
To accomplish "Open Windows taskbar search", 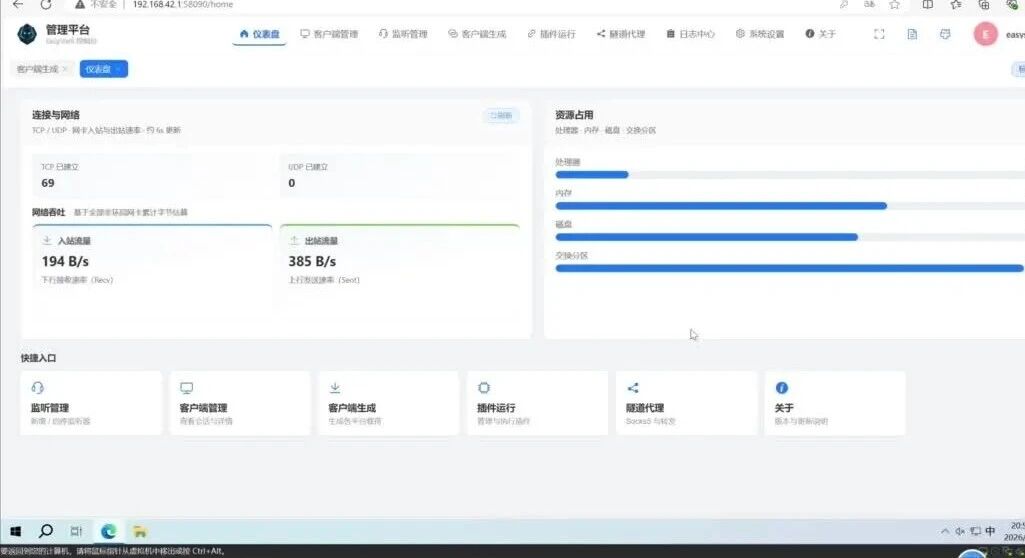I will 46,531.
